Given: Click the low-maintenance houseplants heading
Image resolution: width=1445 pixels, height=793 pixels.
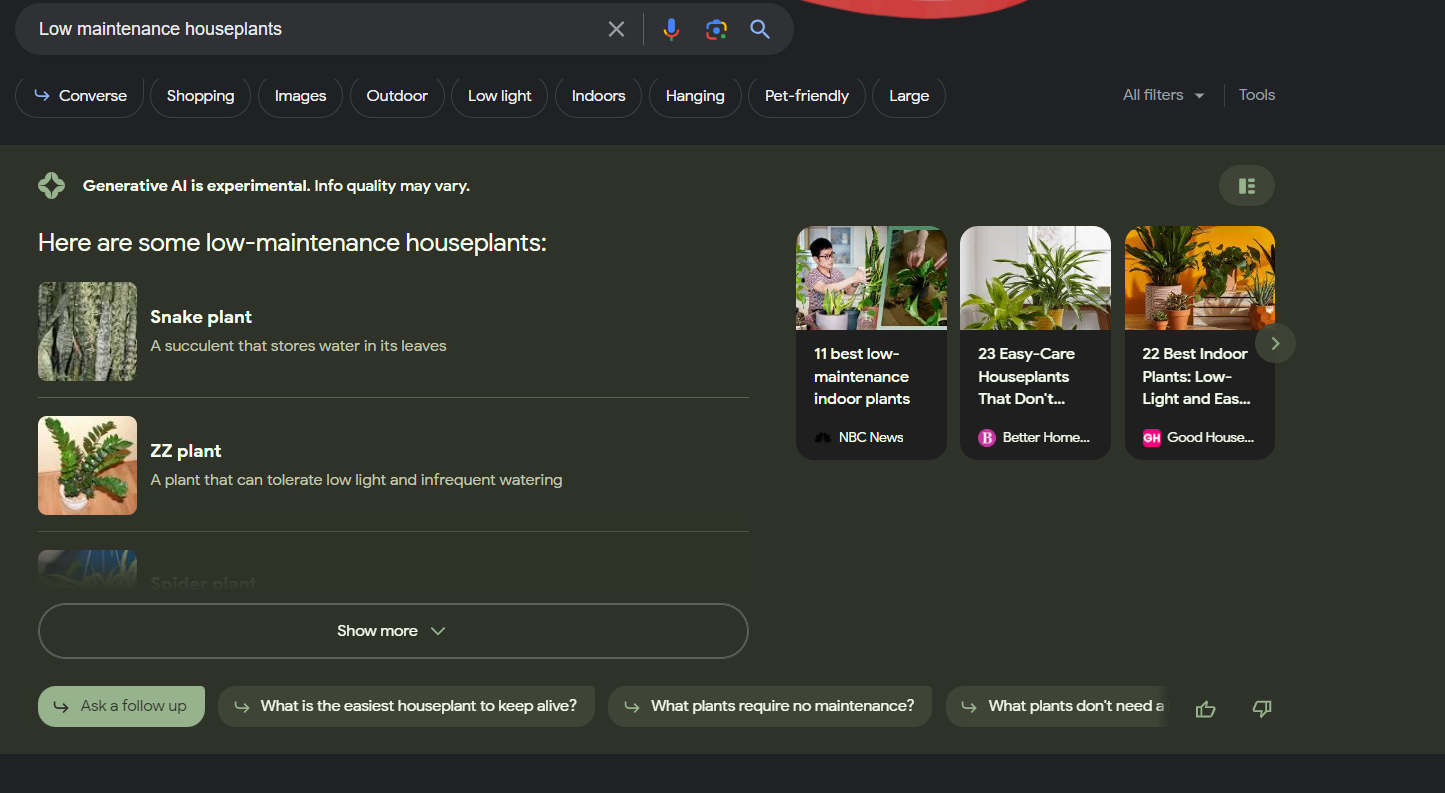Looking at the screenshot, I should pyautogui.click(x=292, y=243).
